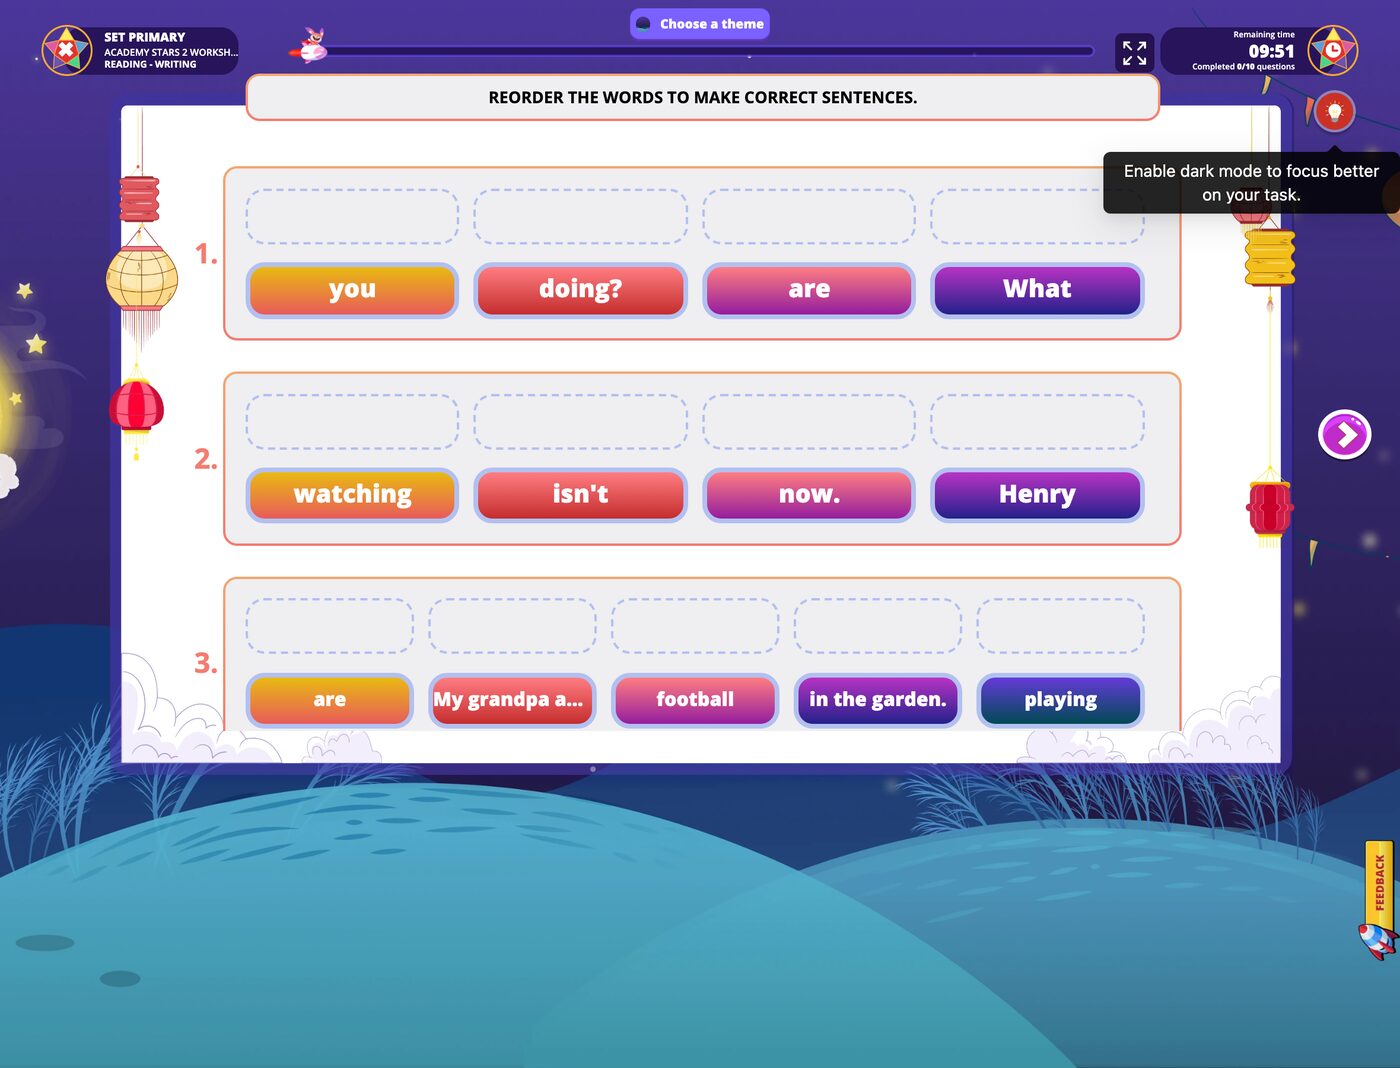Click the rocket progress bar track
The image size is (1400, 1068).
point(705,51)
